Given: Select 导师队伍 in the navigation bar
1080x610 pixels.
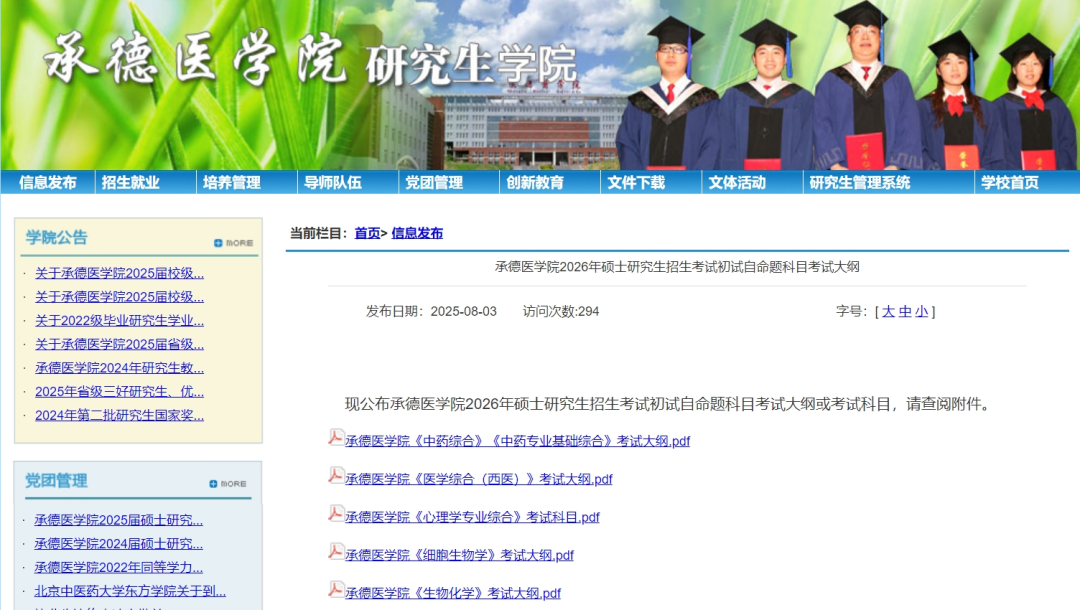Looking at the screenshot, I should [x=333, y=182].
